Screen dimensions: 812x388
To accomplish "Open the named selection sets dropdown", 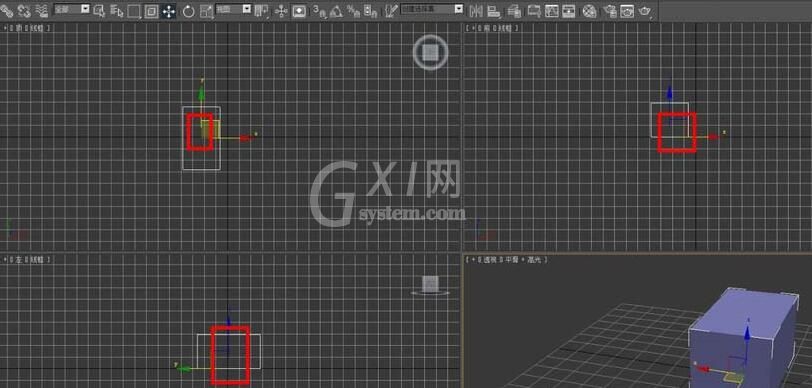I will tap(432, 9).
